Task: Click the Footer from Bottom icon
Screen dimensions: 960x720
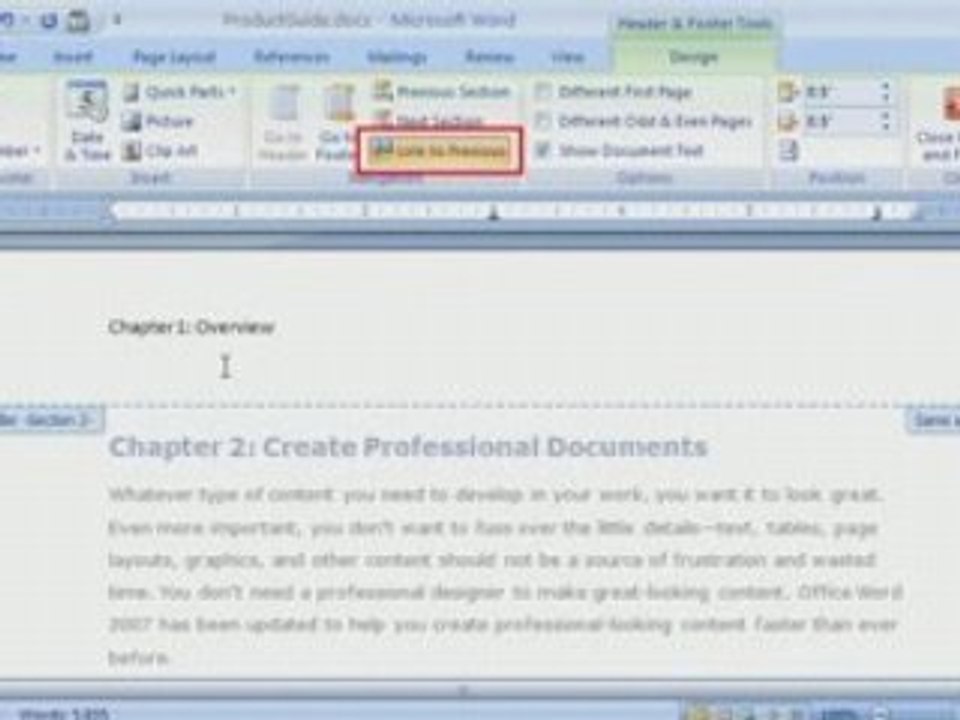Action: pos(789,122)
